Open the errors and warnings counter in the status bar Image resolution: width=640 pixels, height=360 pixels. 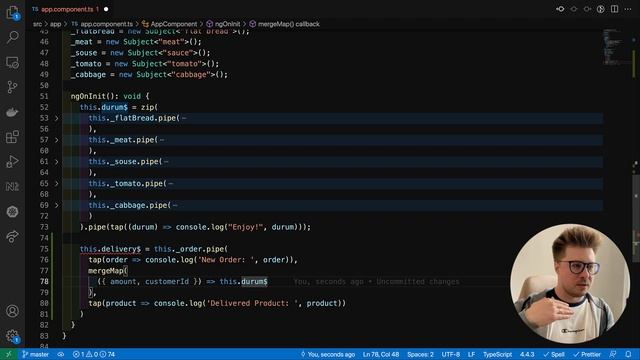(x=94, y=354)
